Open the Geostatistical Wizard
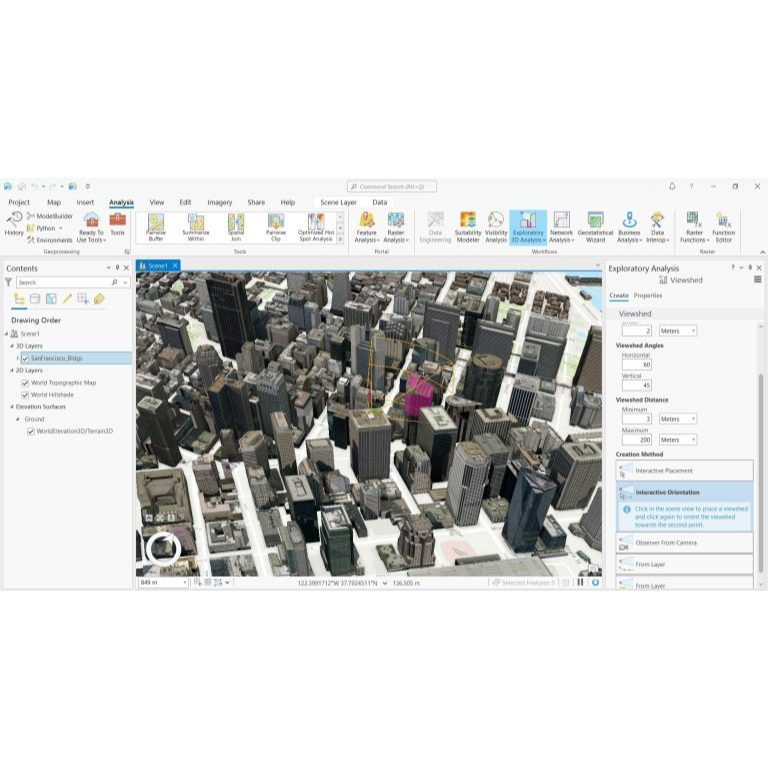 click(595, 227)
